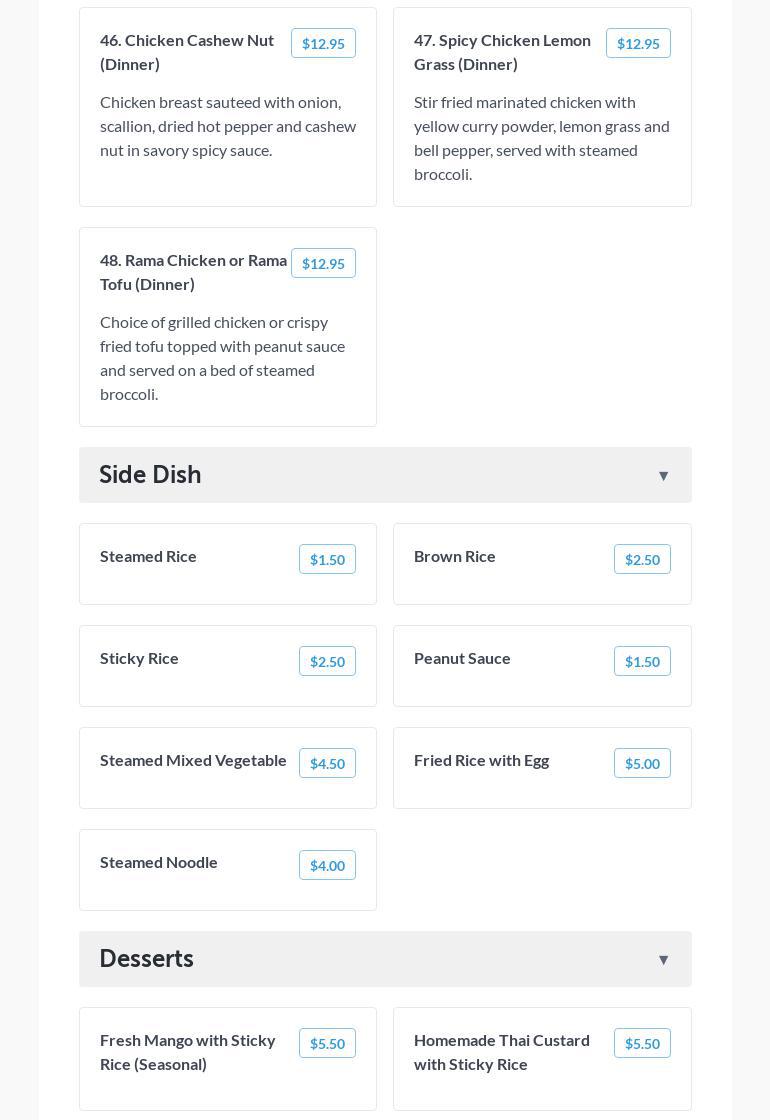Viewport: 770px width, 1120px height.
Task: Click Fresh Mango with Sticky Rice price
Action: [x=327, y=1044]
